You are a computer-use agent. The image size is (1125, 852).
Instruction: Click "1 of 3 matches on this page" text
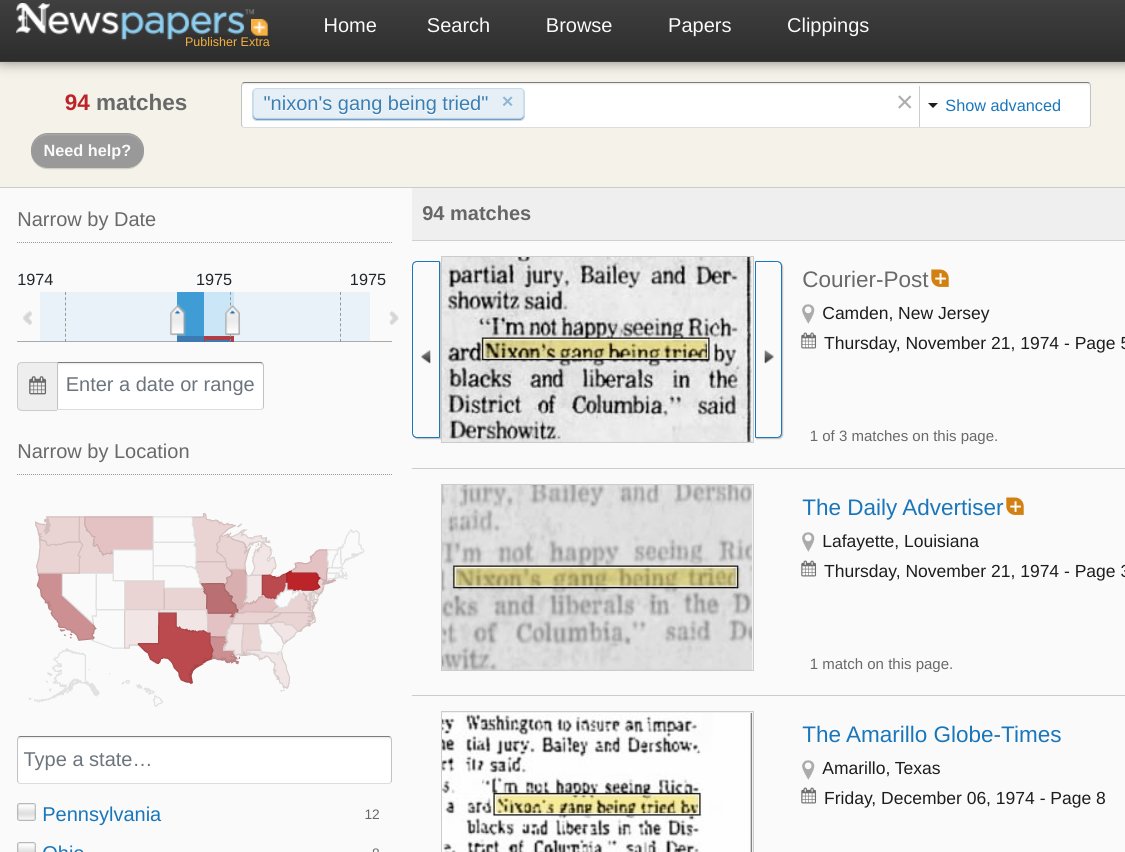tap(903, 436)
